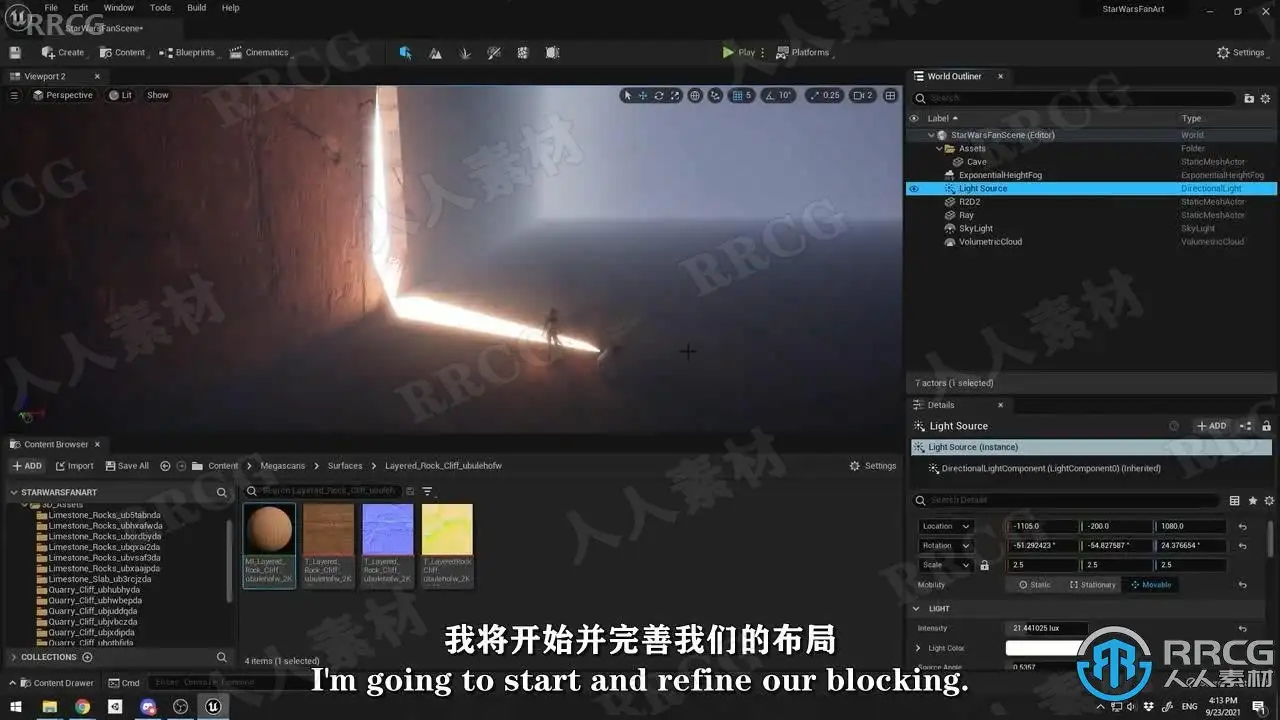Collapse the Assets folder in the outliner
1280x720 pixels.
tap(939, 148)
